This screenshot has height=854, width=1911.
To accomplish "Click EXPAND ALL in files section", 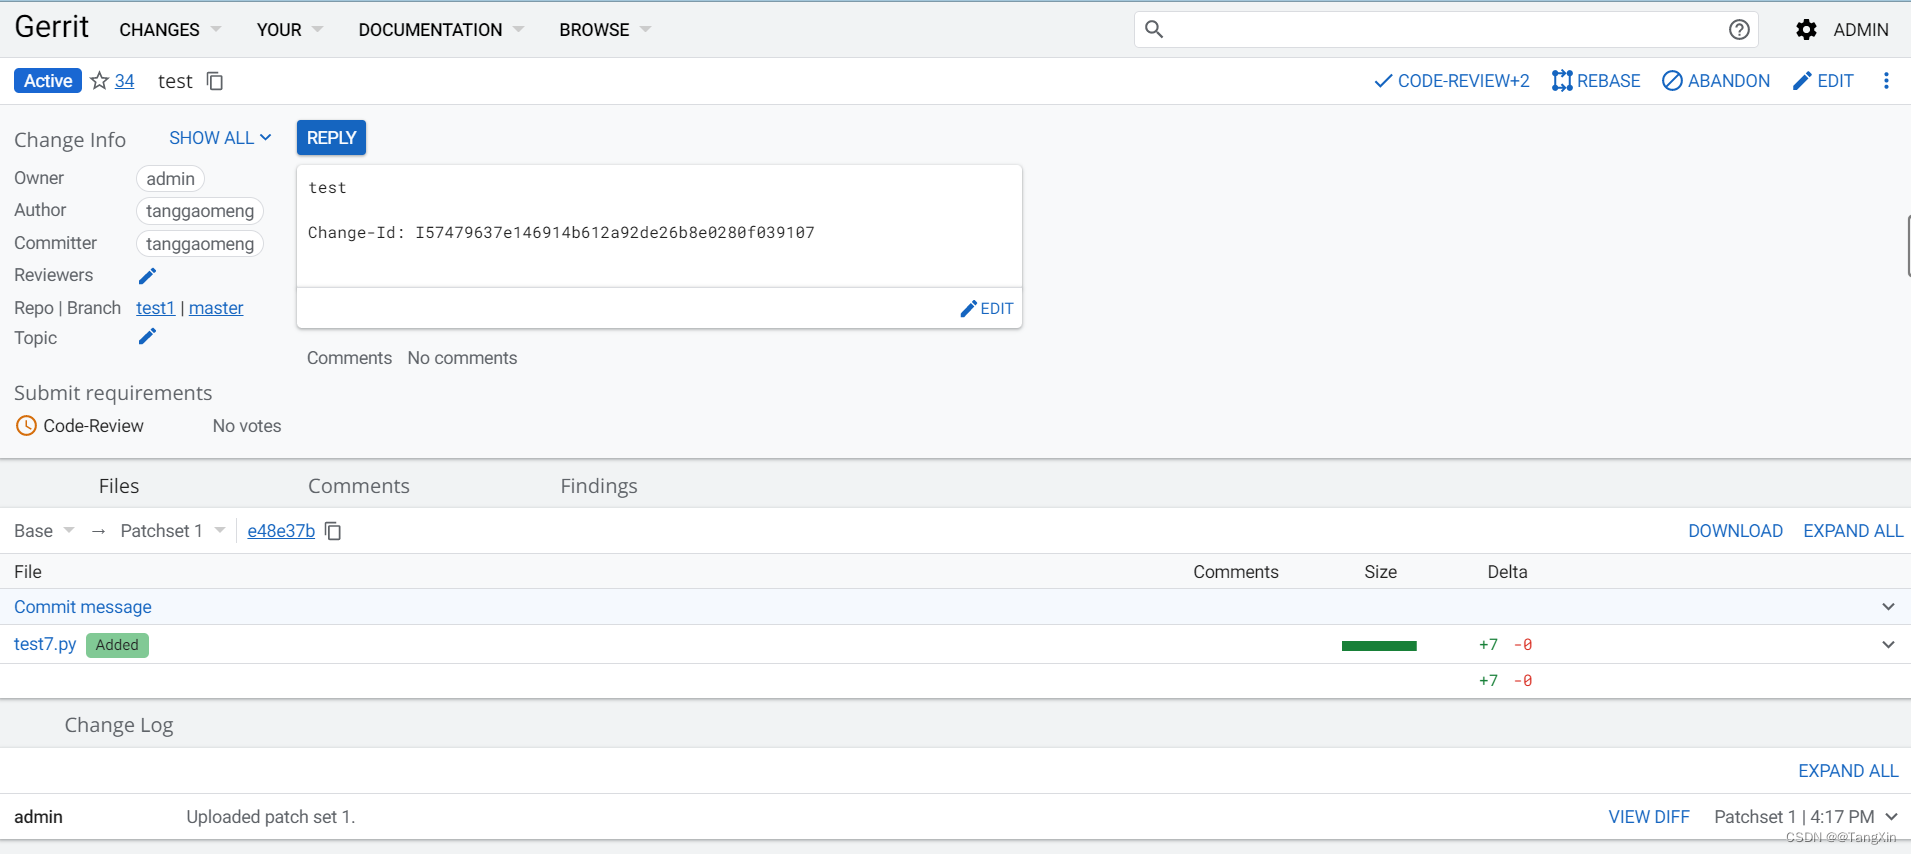I will [x=1853, y=531].
